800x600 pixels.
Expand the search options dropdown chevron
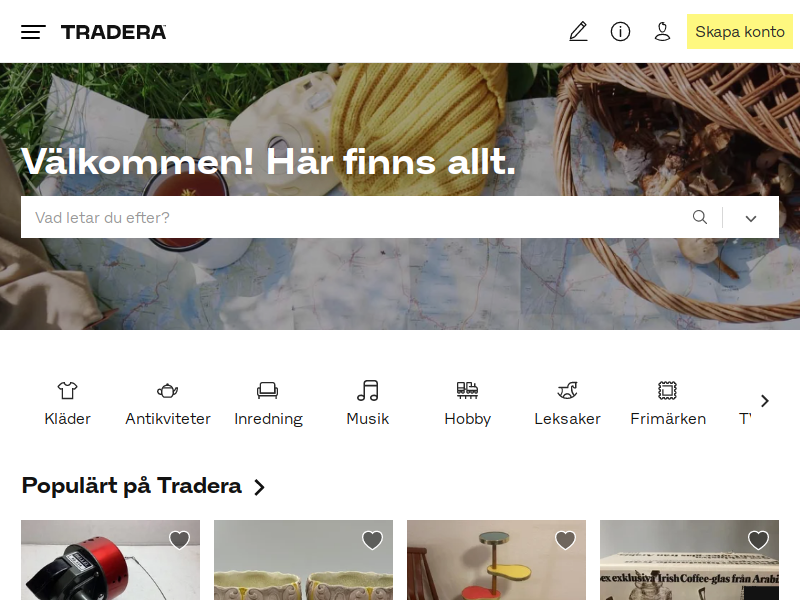coord(751,218)
